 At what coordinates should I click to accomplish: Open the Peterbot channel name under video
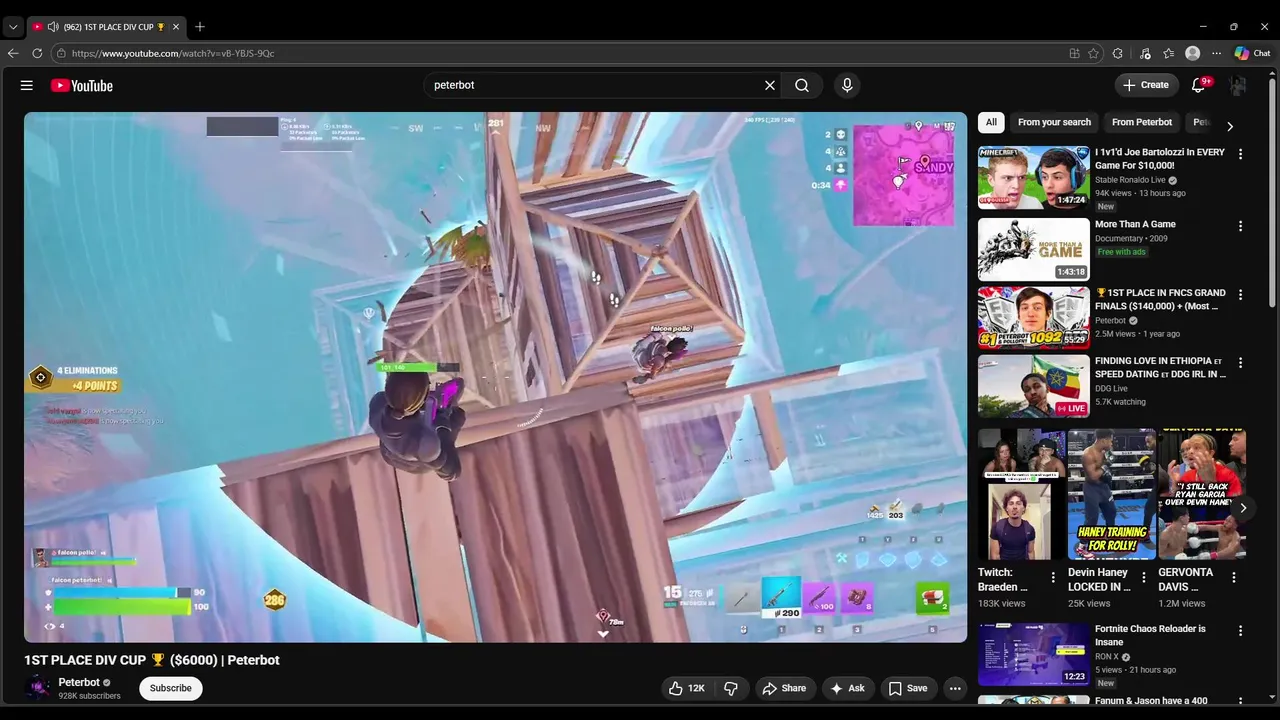point(79,682)
